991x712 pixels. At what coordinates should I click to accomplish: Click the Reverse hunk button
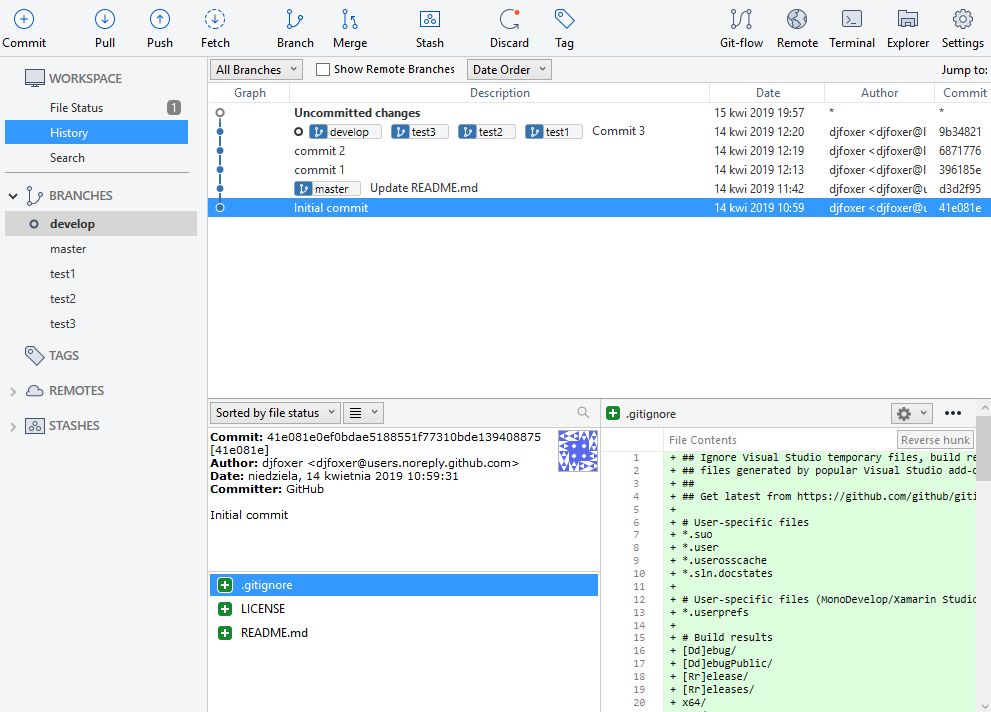[934, 440]
